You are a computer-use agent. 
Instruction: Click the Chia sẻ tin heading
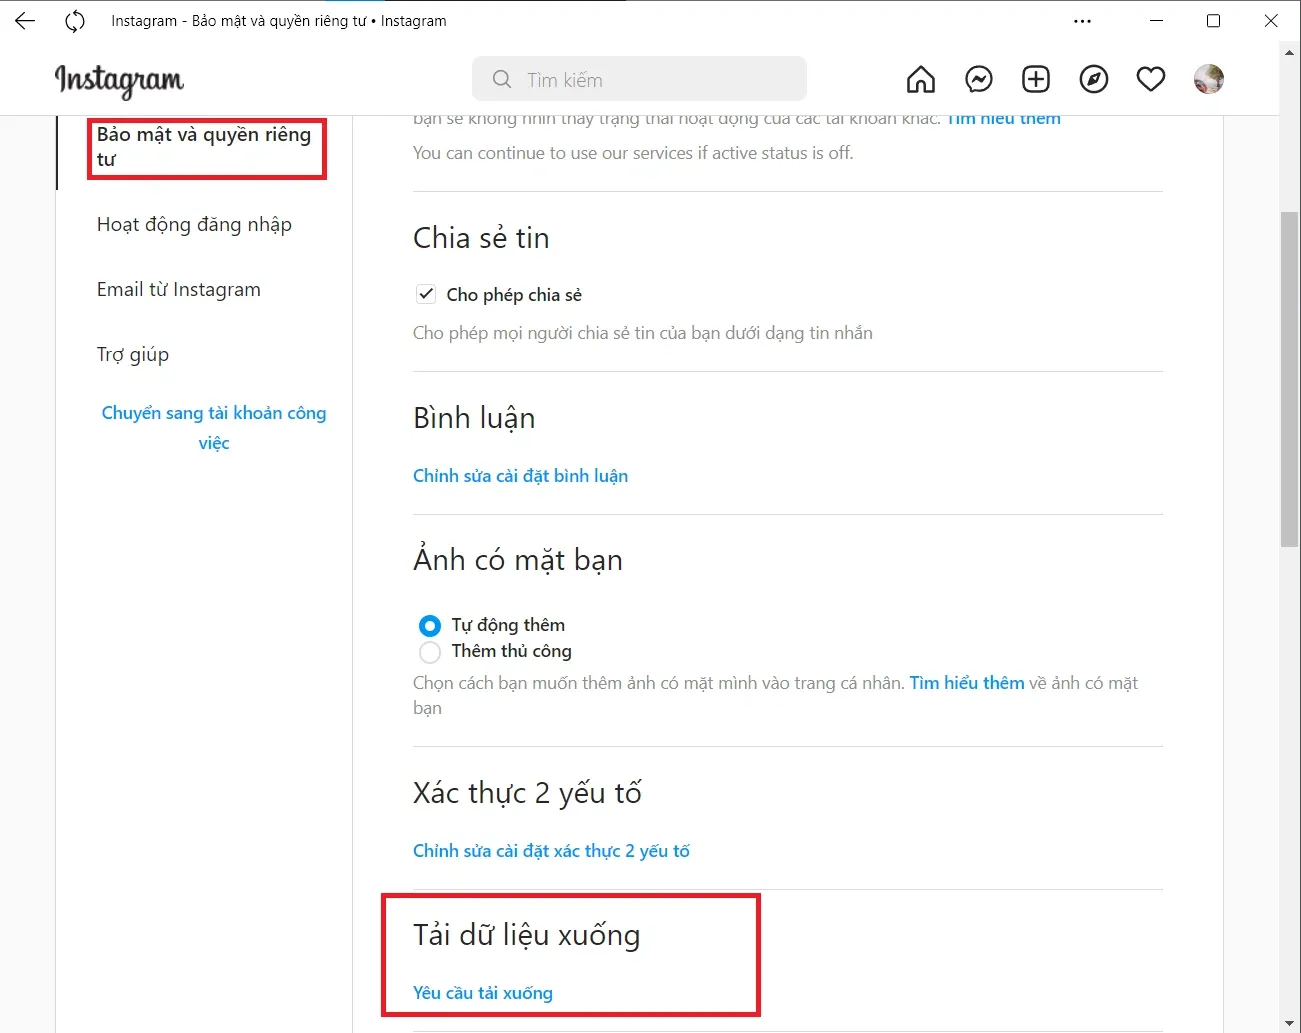481,238
